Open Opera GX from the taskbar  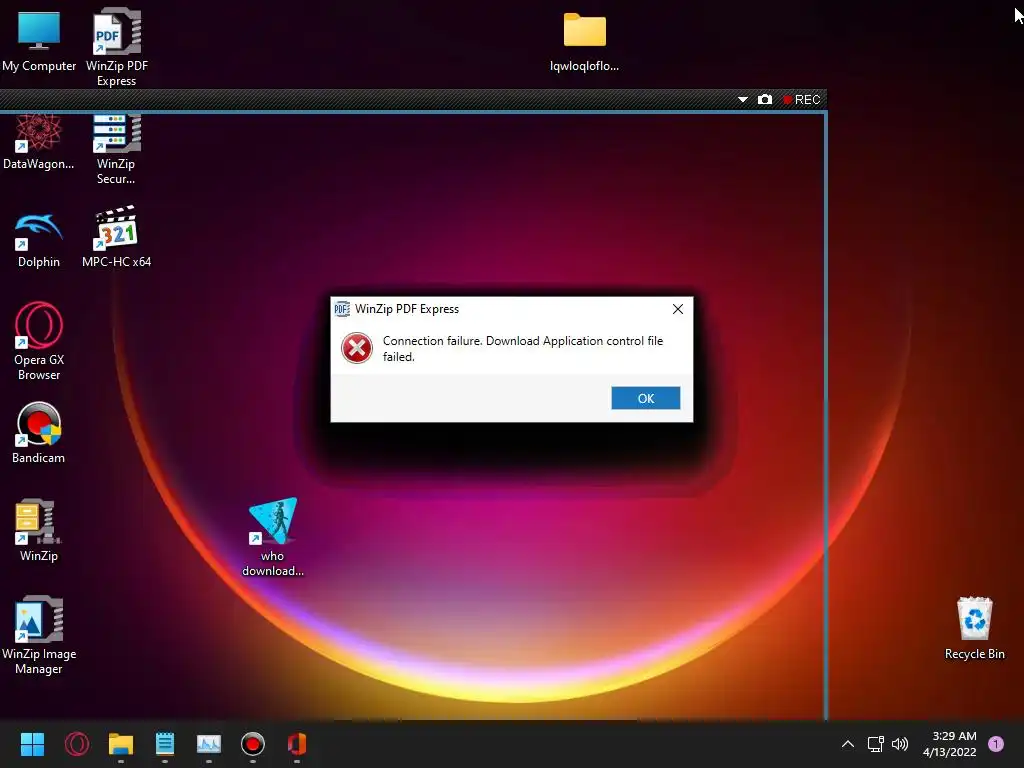coord(77,744)
